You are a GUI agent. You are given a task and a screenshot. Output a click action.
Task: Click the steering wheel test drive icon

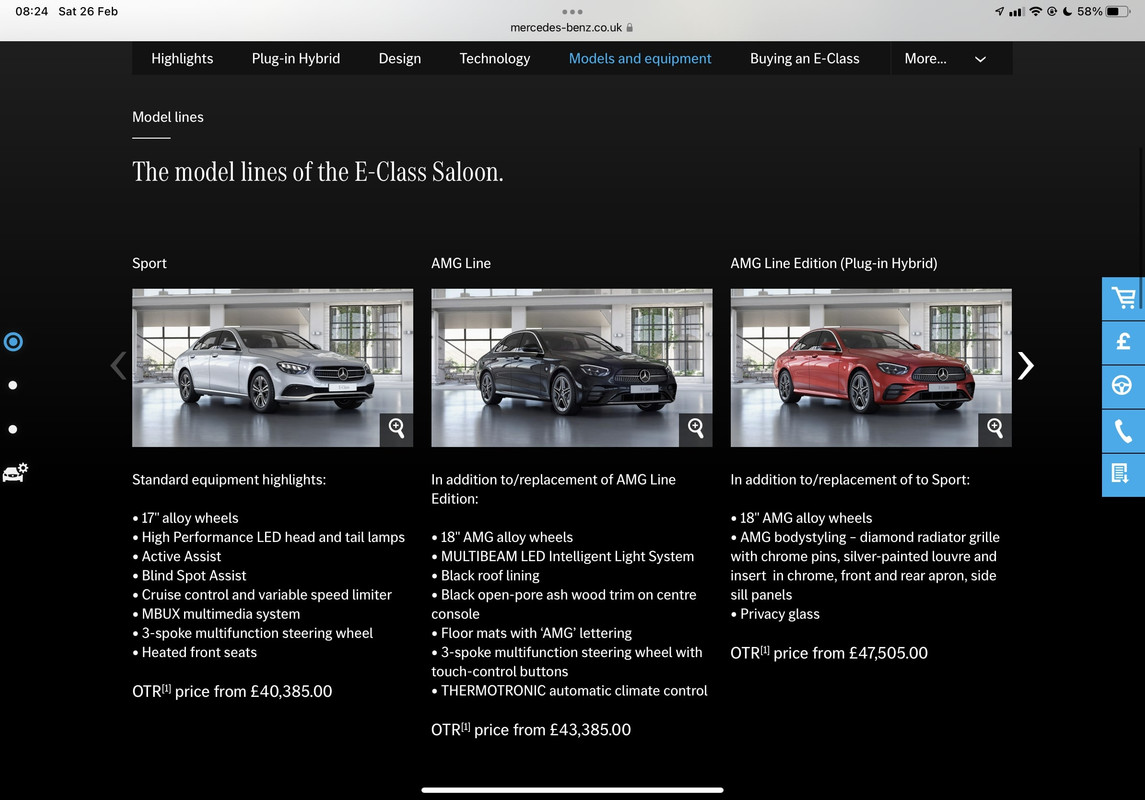1123,386
